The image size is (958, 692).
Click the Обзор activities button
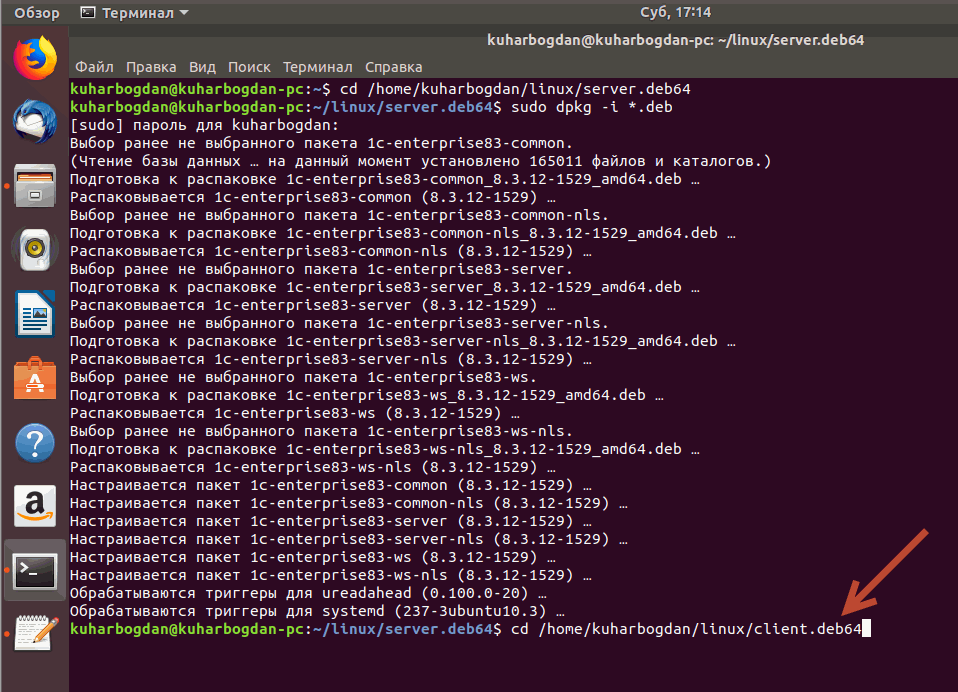pyautogui.click(x=36, y=13)
